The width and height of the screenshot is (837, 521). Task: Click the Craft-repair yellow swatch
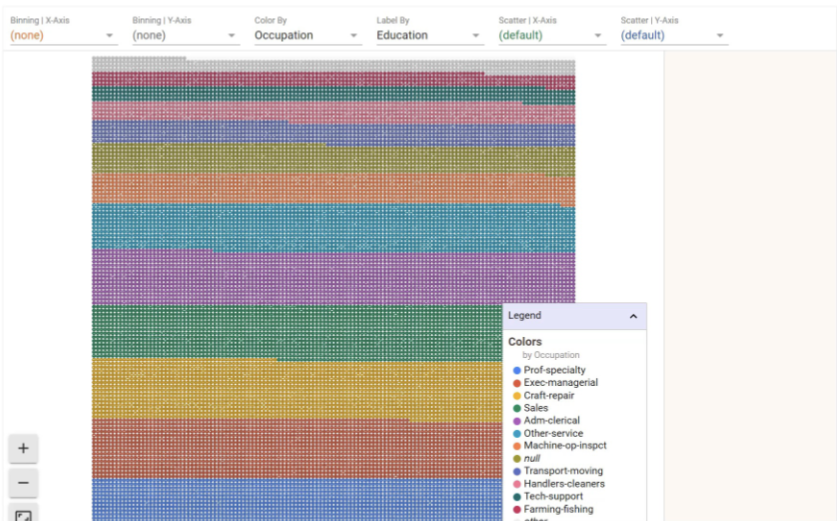coord(517,396)
